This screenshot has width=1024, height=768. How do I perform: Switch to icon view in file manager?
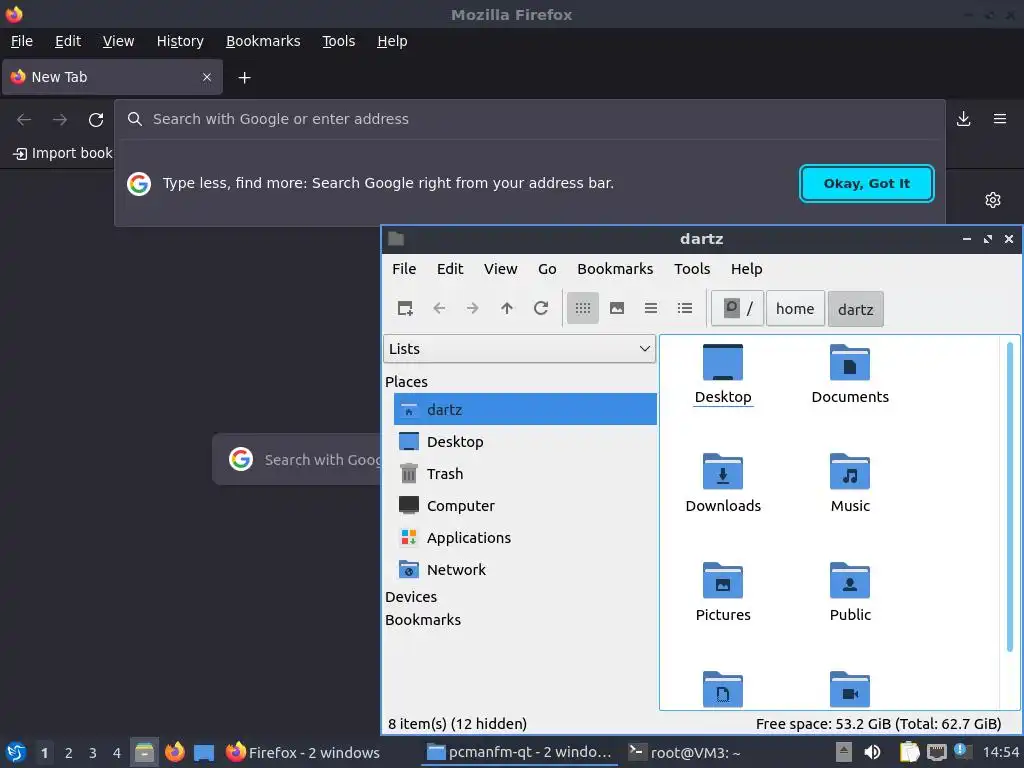coord(583,308)
